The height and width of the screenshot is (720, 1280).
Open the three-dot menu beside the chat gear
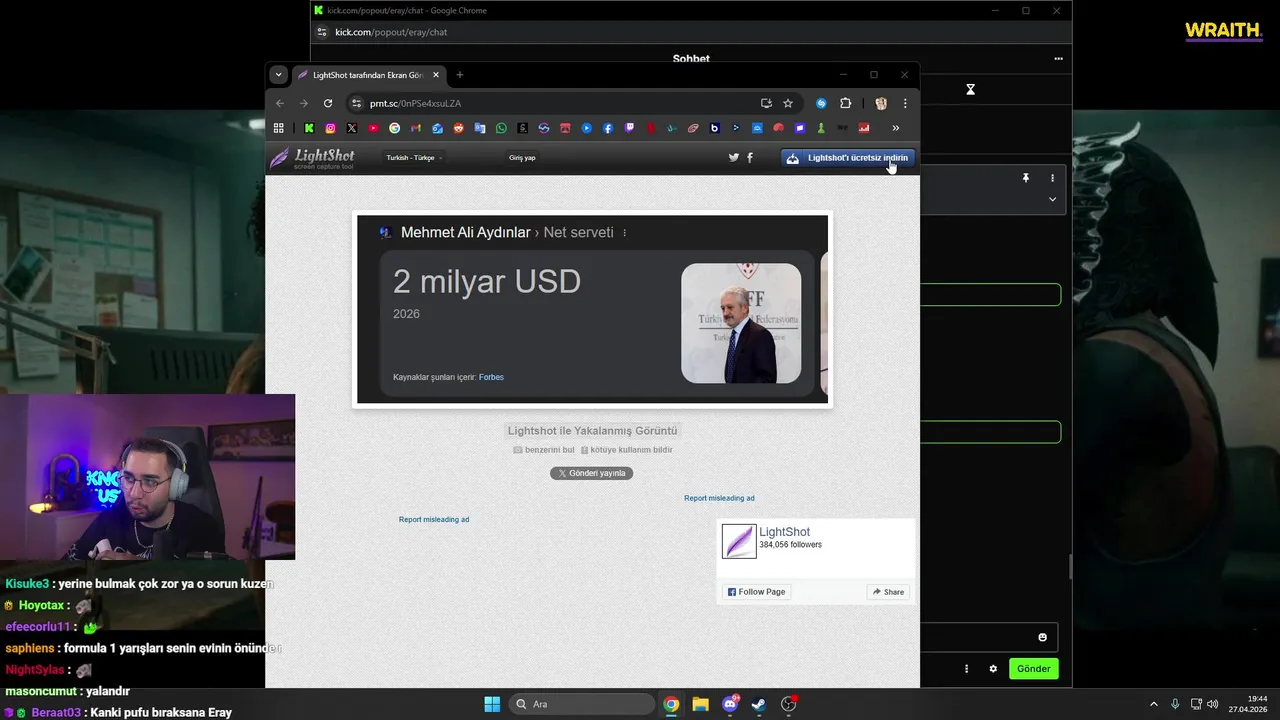pos(966,669)
